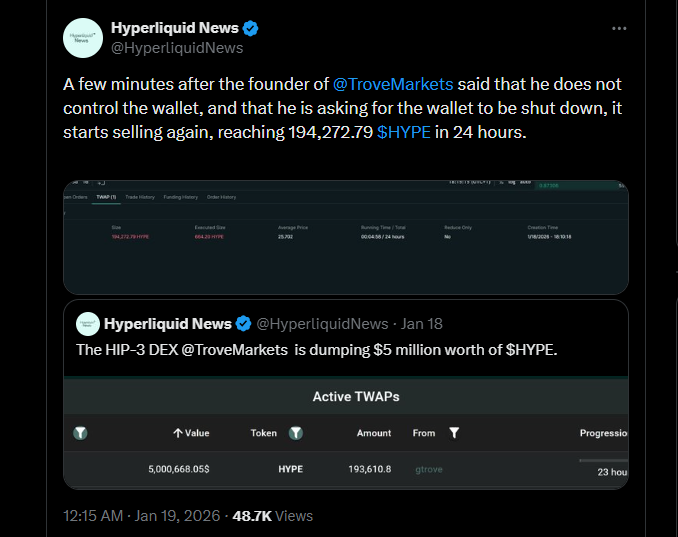Sort by the Value column arrow
Viewport: 678px width, 537px height.
coord(178,433)
